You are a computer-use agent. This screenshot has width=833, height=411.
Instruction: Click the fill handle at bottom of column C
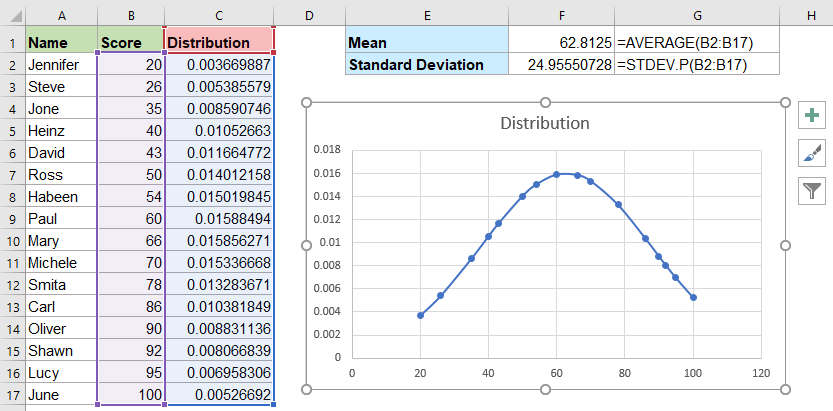[274, 405]
